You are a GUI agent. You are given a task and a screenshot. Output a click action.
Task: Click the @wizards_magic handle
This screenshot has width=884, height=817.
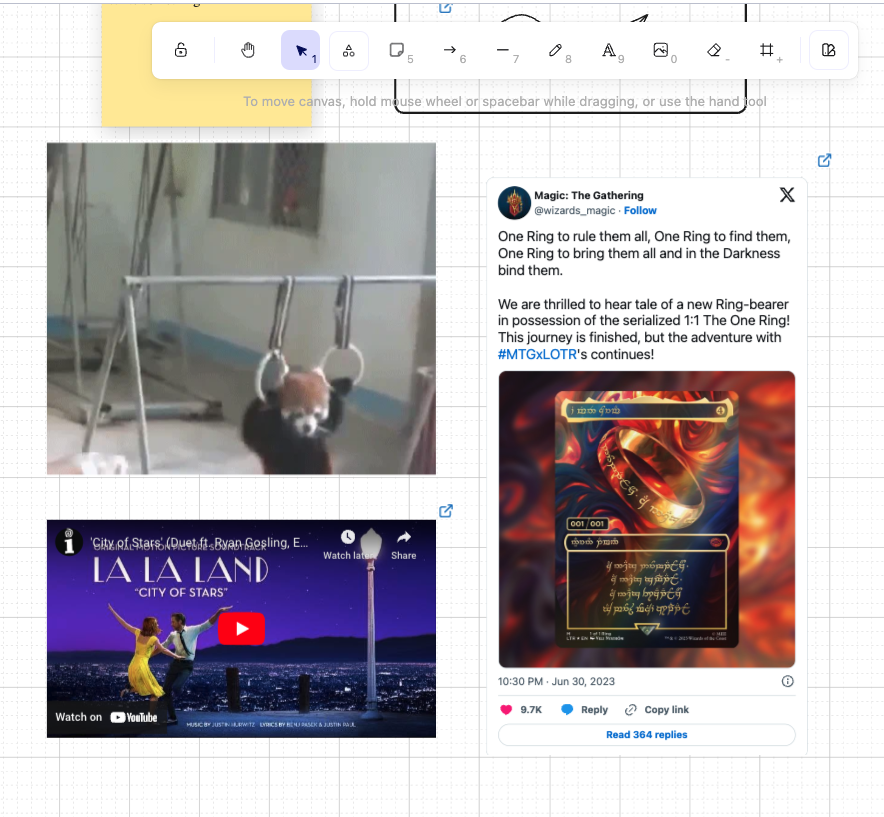click(574, 210)
